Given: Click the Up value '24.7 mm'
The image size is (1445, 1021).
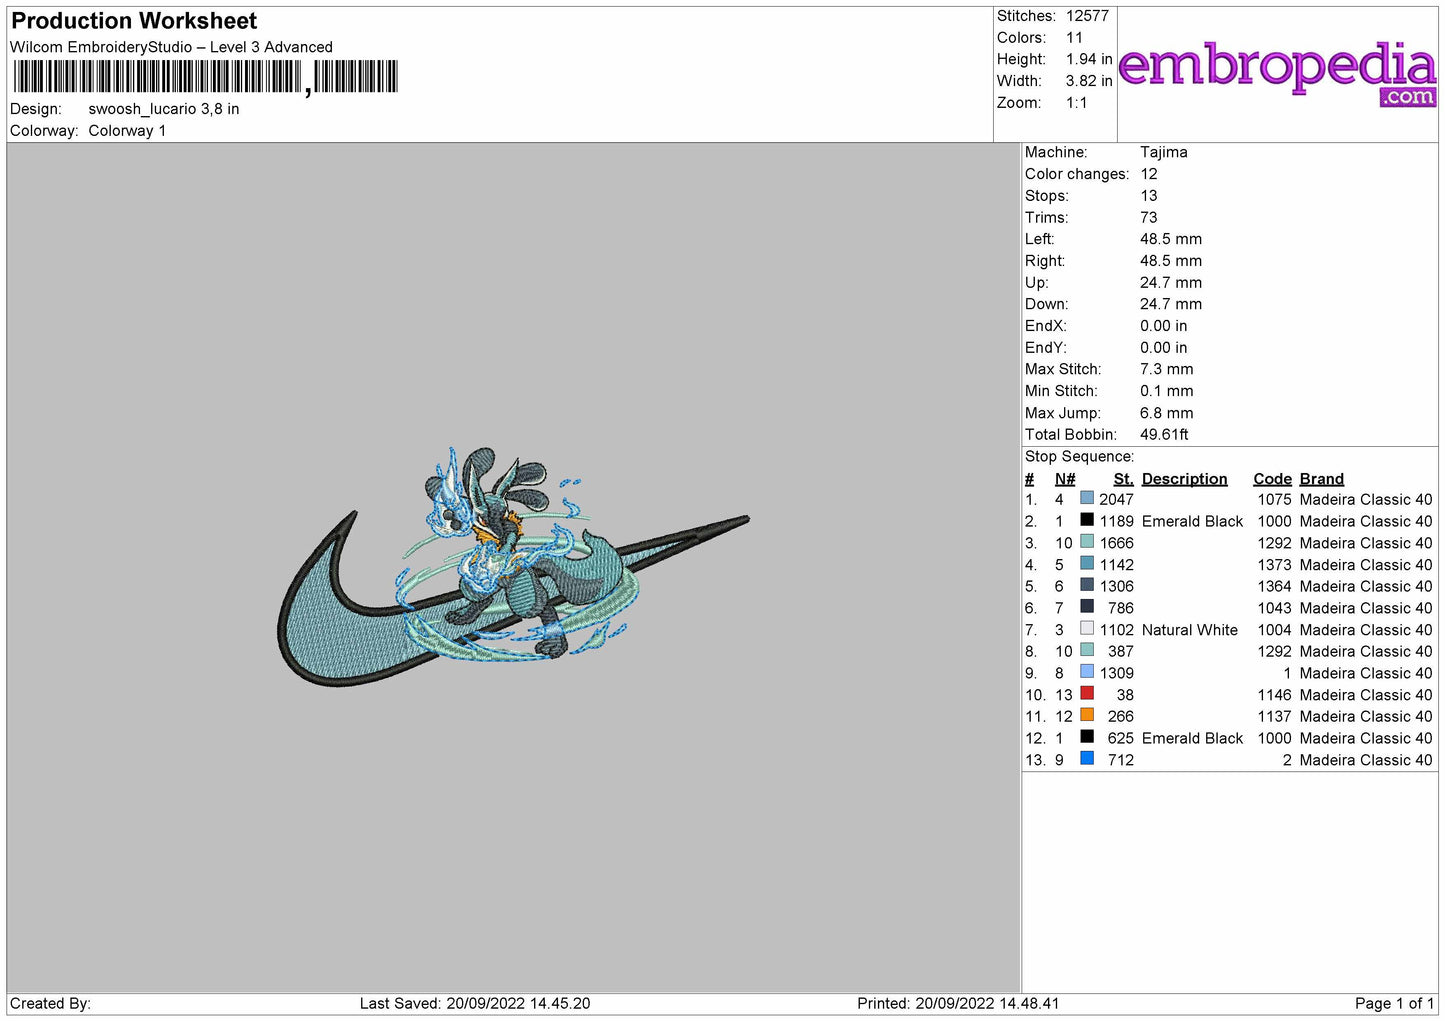Looking at the screenshot, I should (x=1171, y=283).
